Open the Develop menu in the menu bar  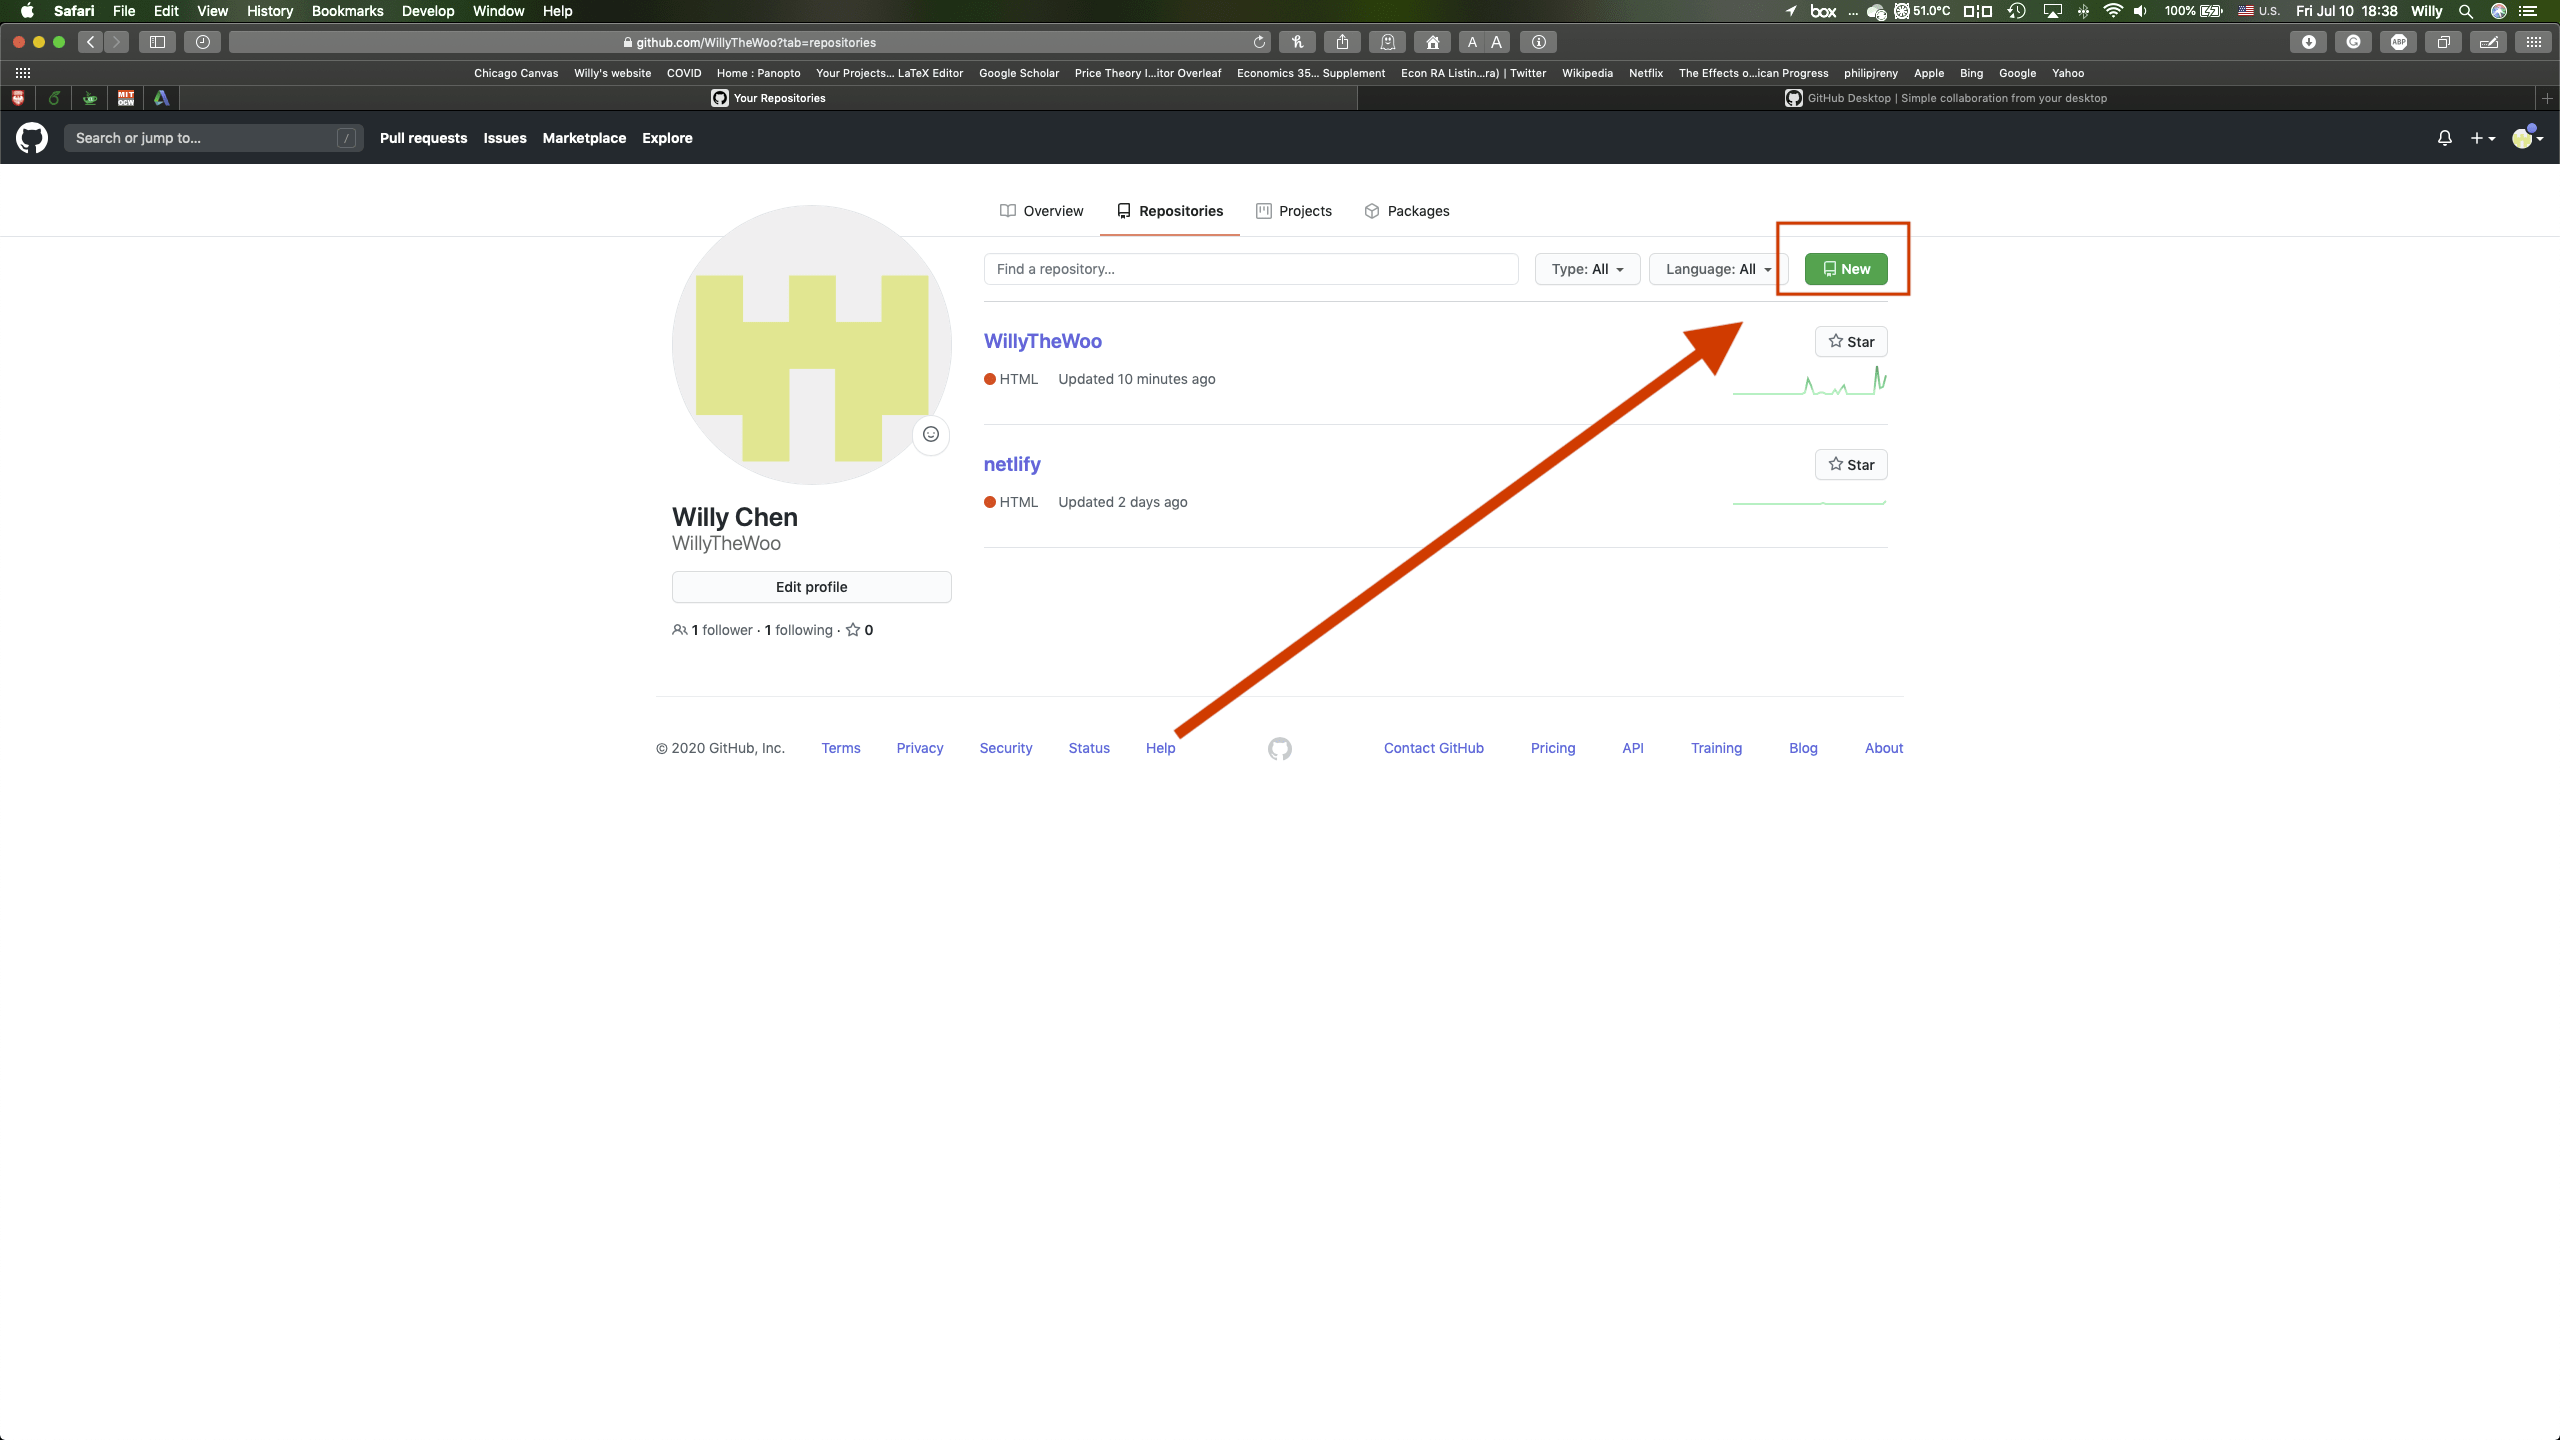point(428,11)
